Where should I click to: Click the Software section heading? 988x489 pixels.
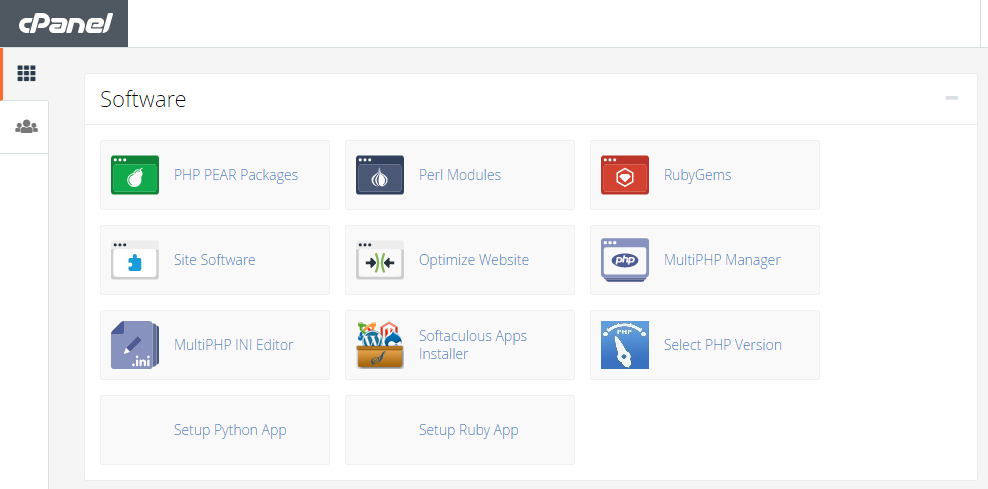pos(143,99)
